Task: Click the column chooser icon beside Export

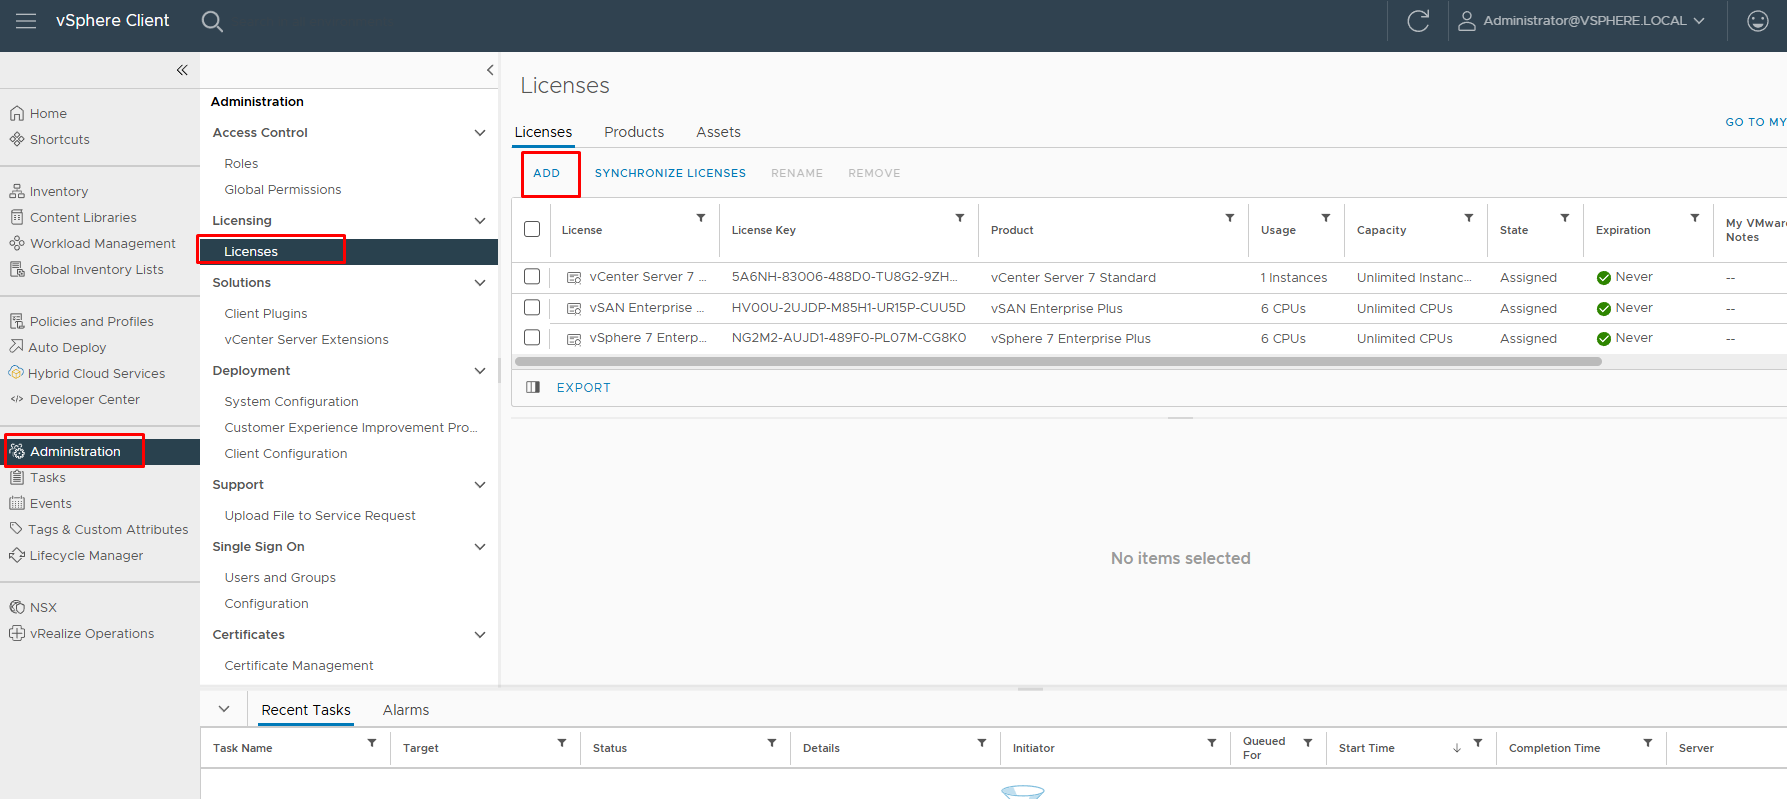Action: (533, 387)
